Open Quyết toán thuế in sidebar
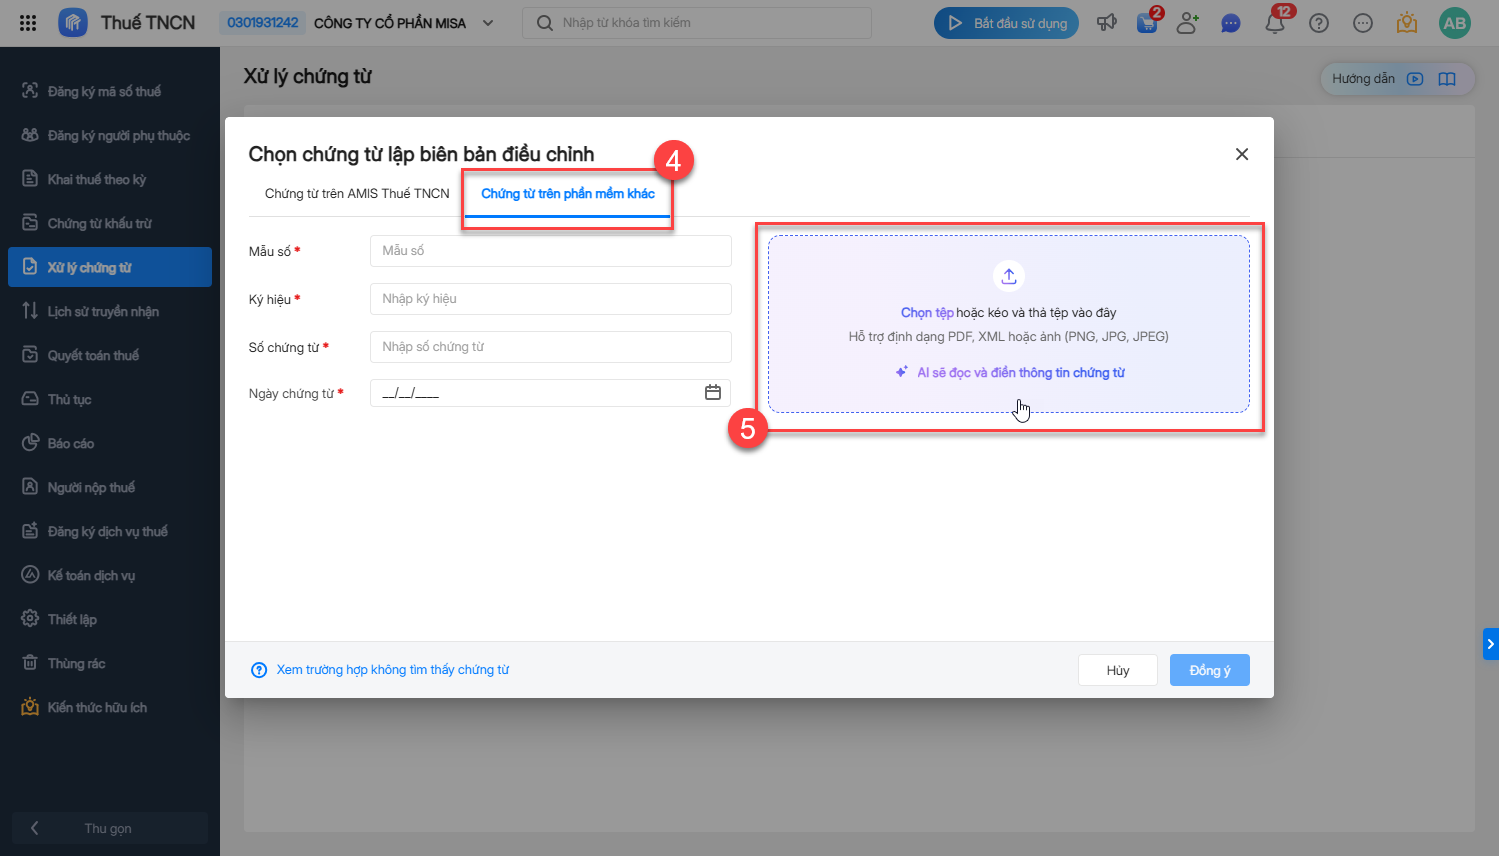Screen dimensions: 1499x856 93,355
